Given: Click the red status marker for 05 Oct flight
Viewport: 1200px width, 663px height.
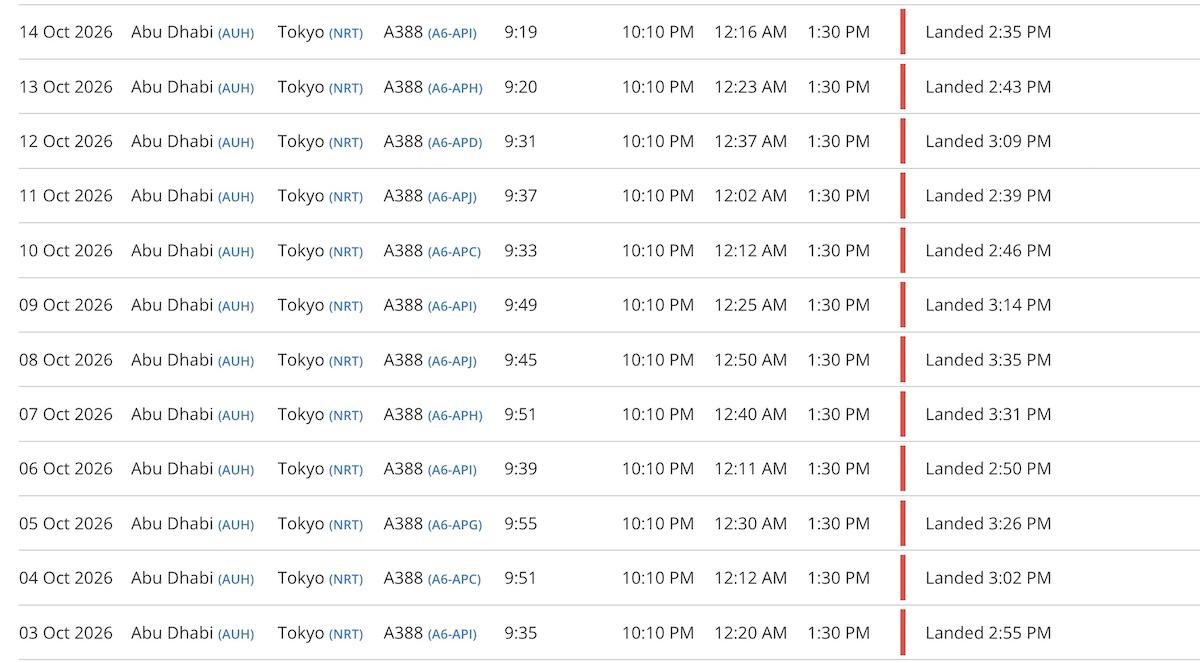Looking at the screenshot, I should (903, 523).
